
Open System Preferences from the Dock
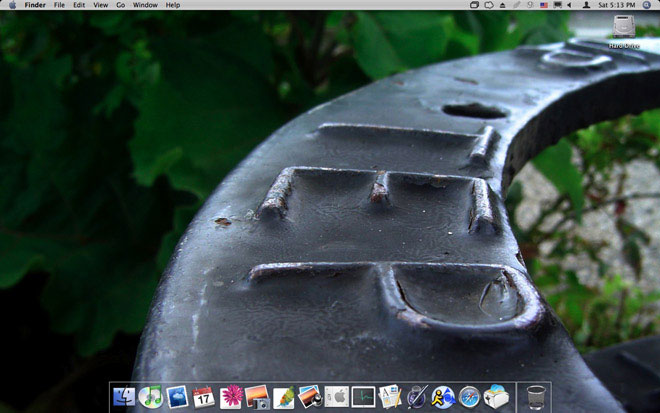click(x=337, y=397)
